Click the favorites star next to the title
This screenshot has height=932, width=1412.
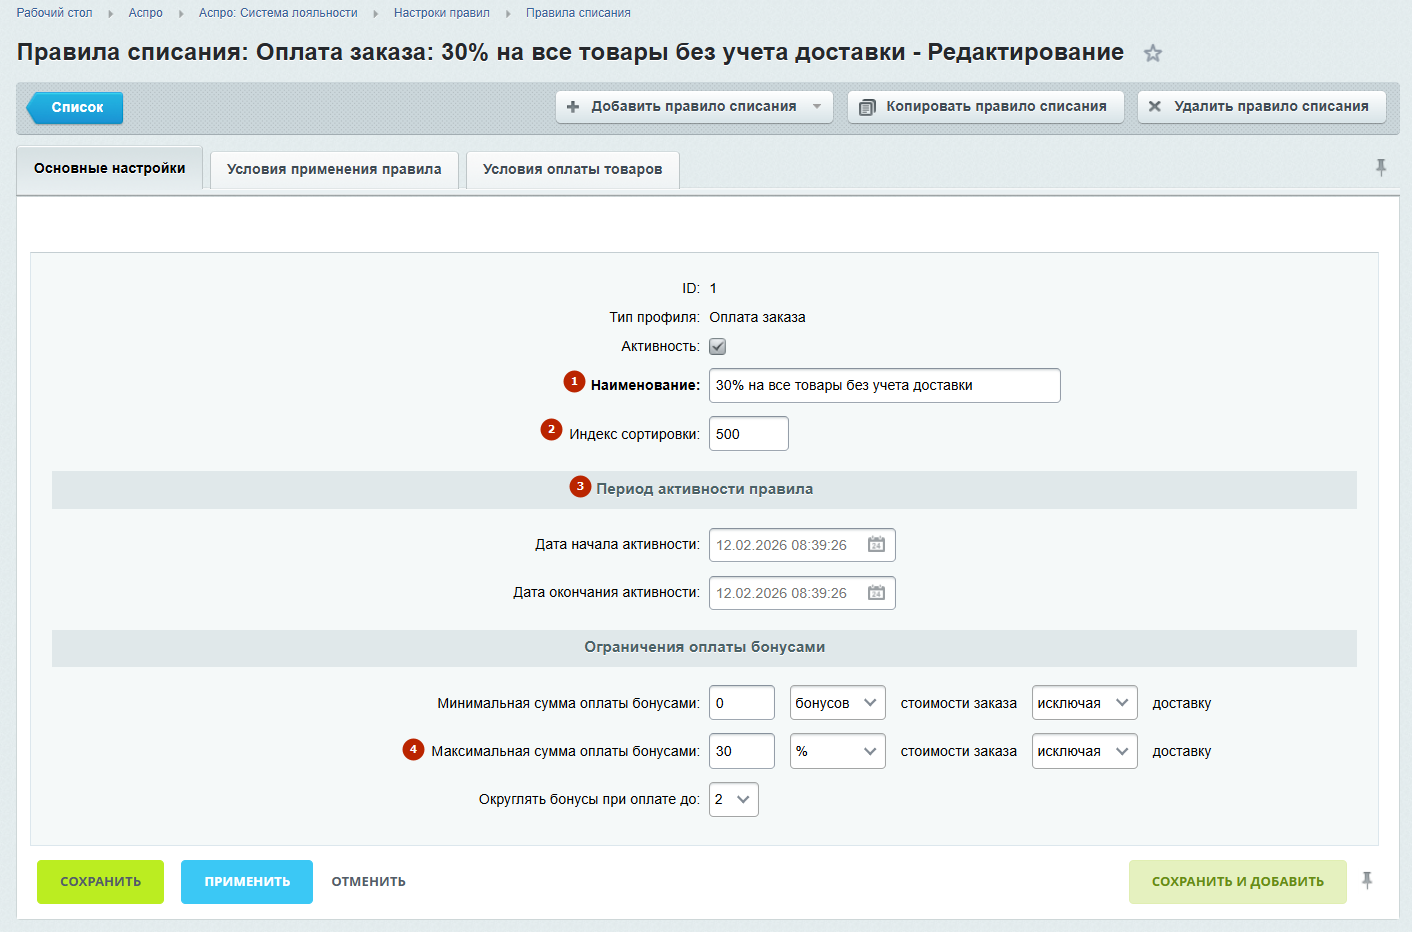click(1153, 54)
